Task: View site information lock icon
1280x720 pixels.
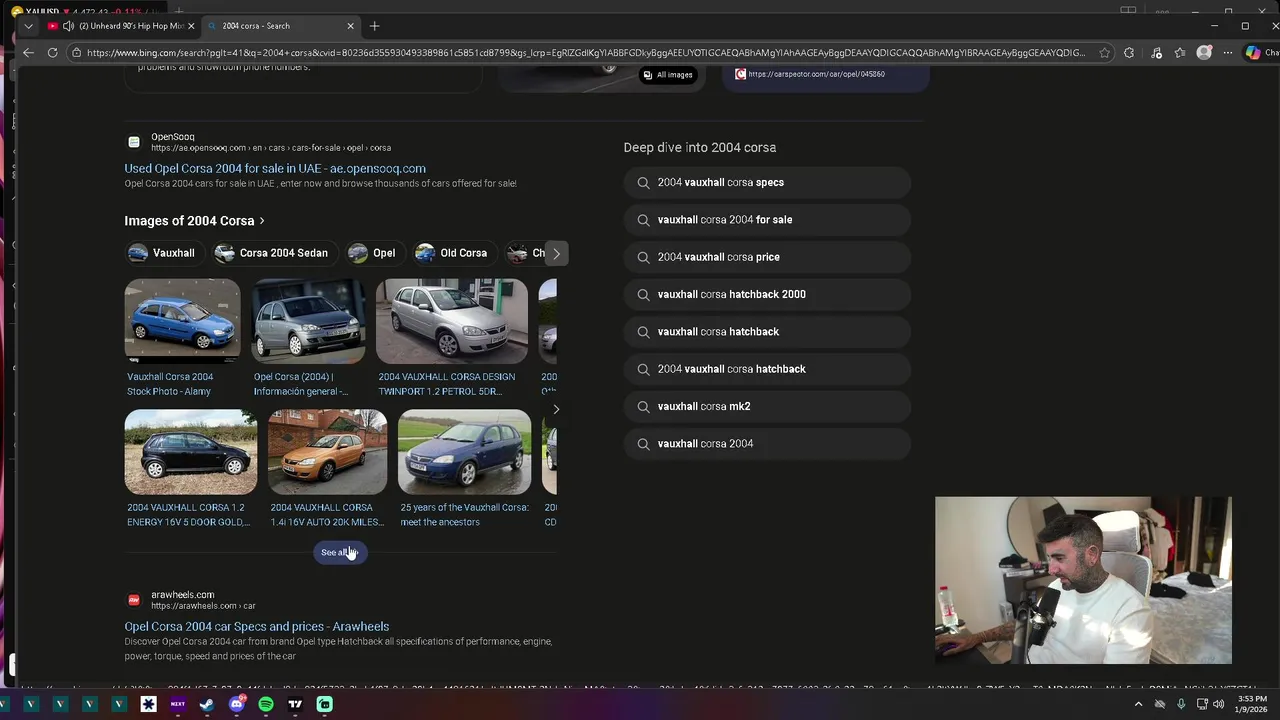Action: [x=76, y=53]
